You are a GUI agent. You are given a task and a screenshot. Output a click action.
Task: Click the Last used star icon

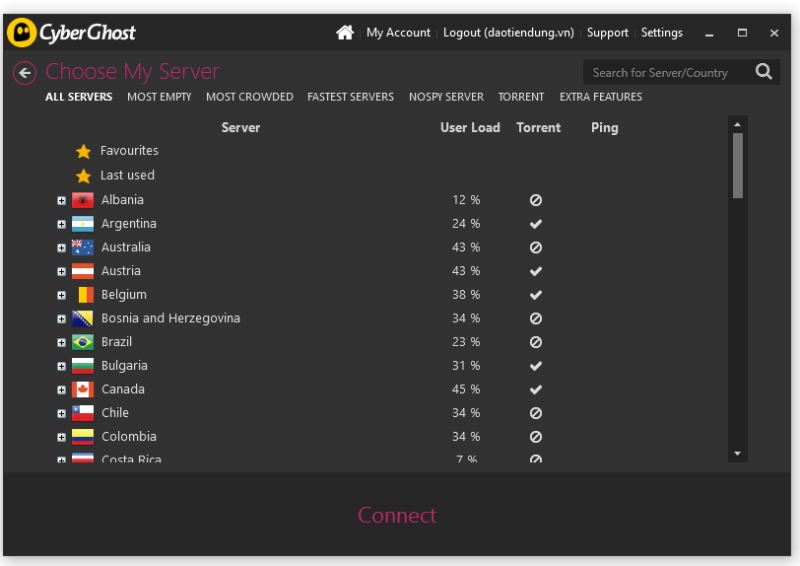click(84, 176)
